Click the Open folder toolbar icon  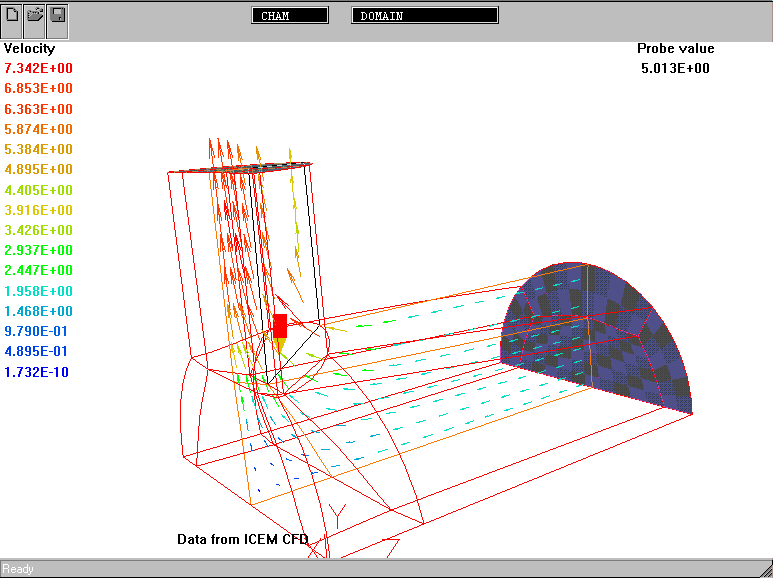[35, 16]
